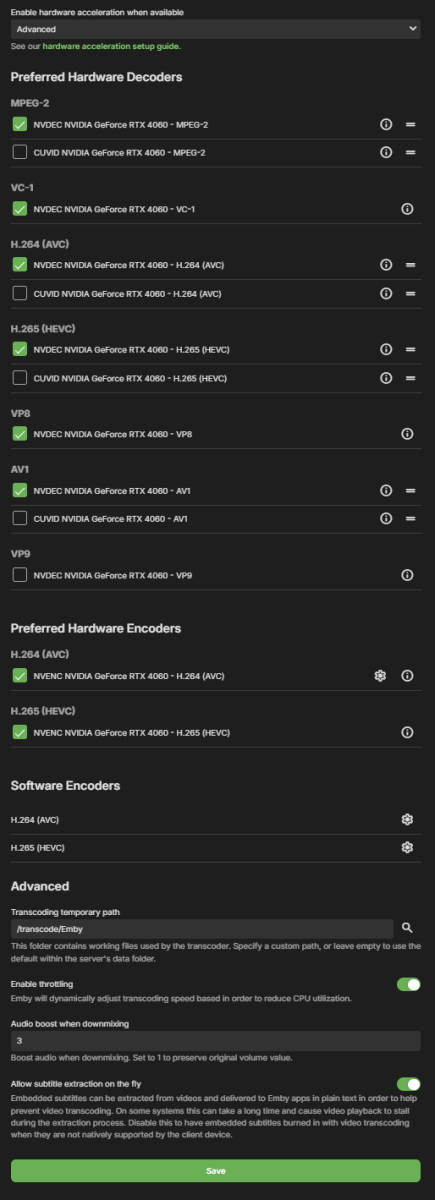
Task: Uncheck NVDEC VP8 decoder
Action: click(x=20, y=434)
